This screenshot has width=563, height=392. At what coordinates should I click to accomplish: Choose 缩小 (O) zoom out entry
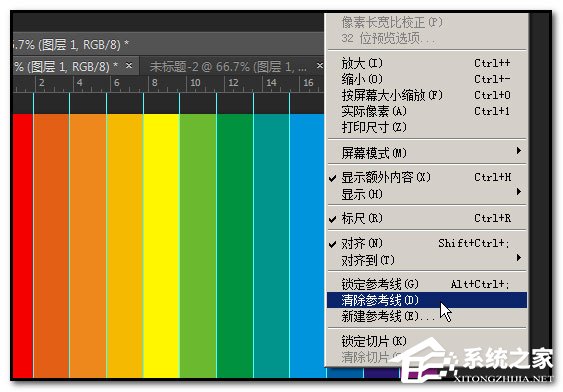[427, 79]
